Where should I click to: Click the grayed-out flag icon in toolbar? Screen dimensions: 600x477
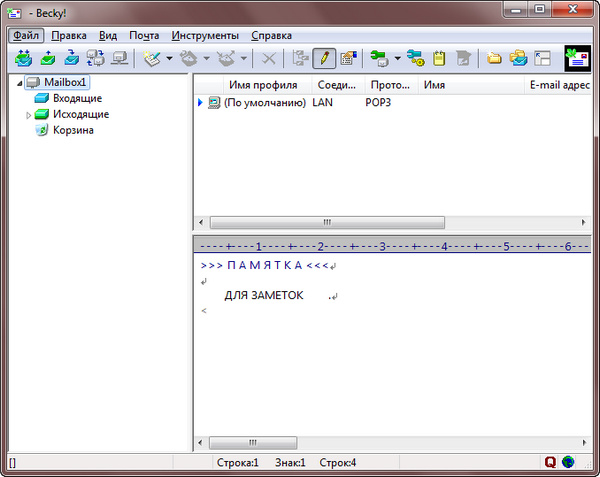[463, 59]
